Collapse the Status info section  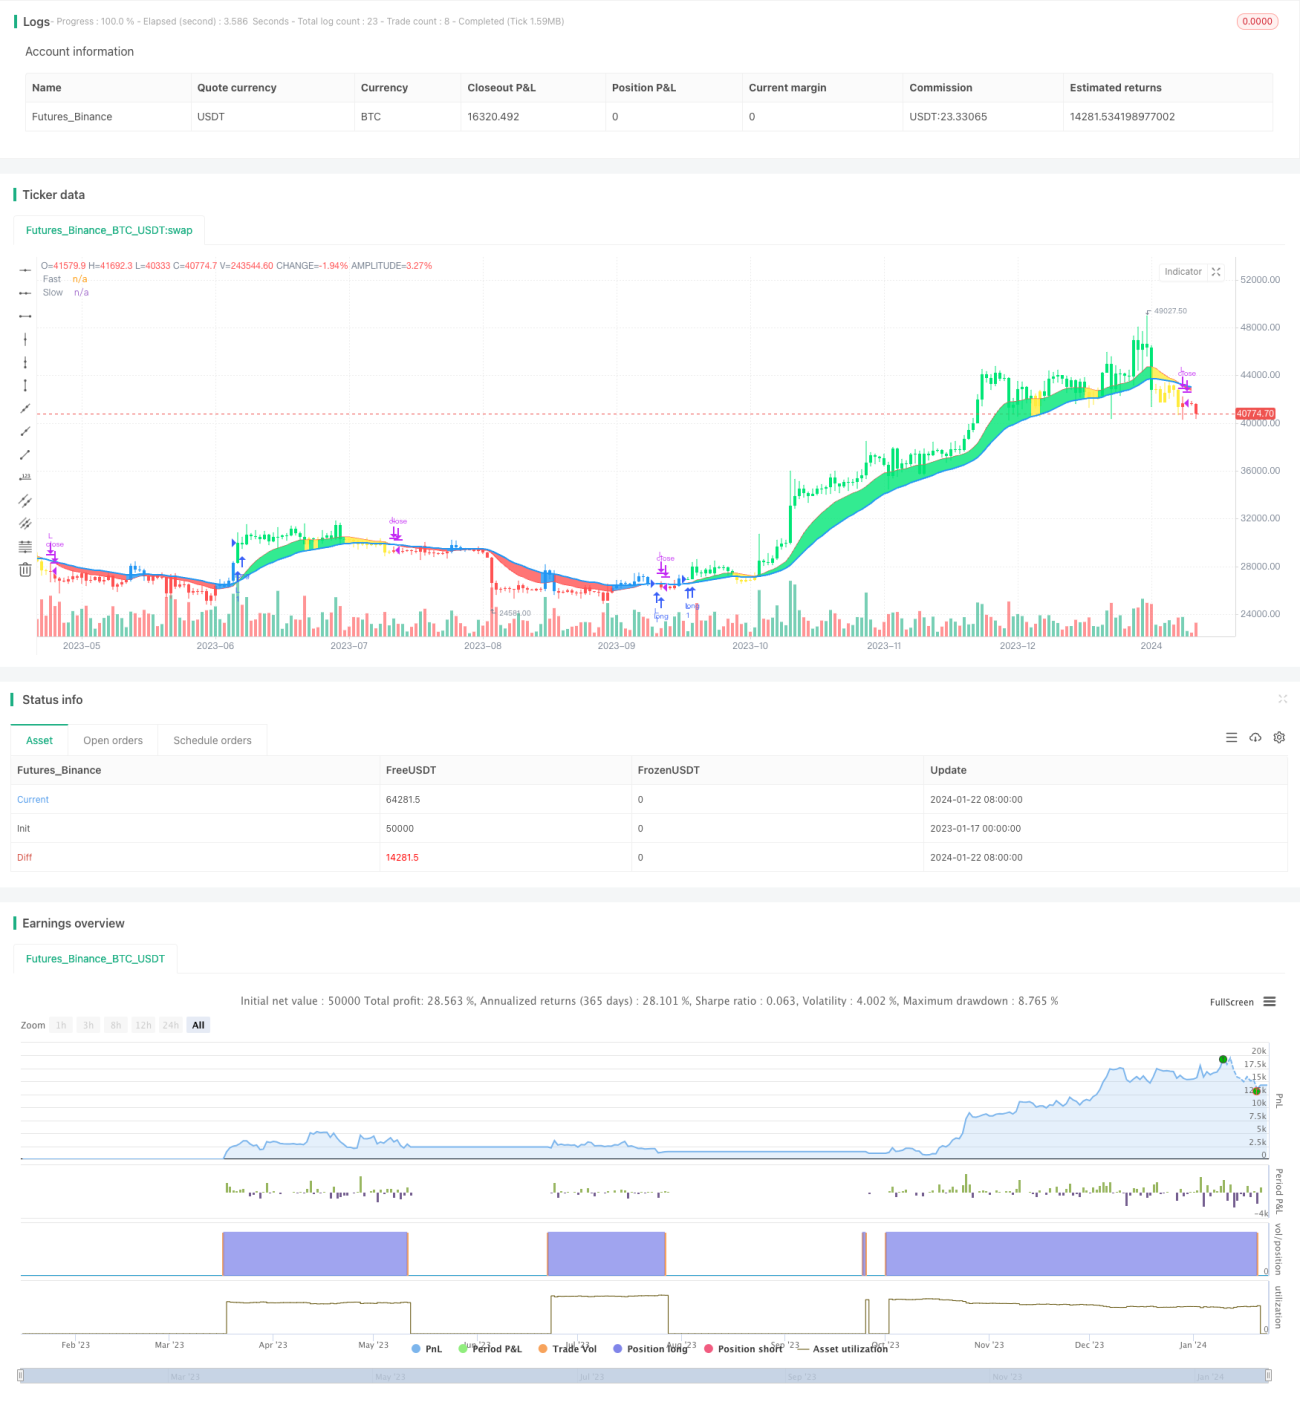[x=1282, y=699]
